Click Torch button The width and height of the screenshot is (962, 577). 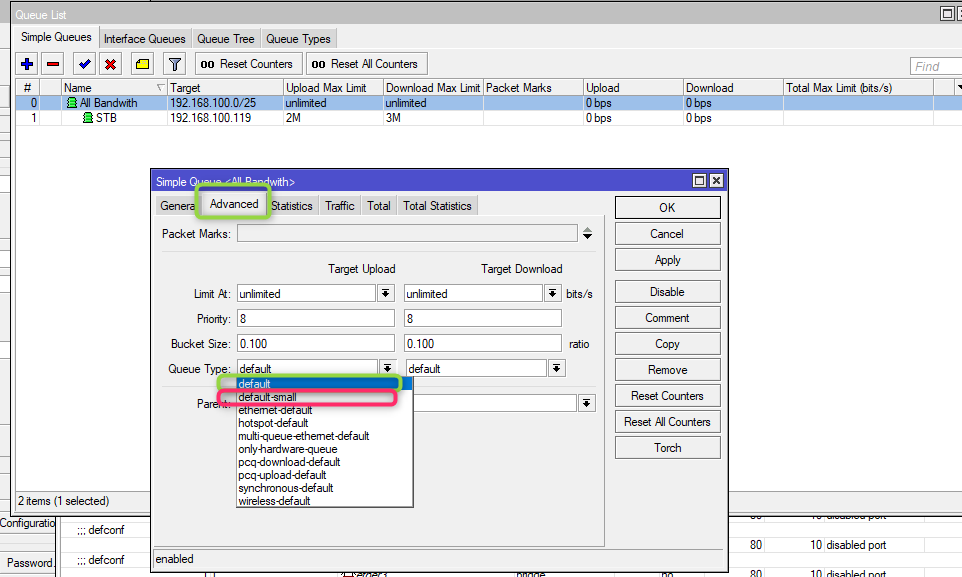point(668,447)
